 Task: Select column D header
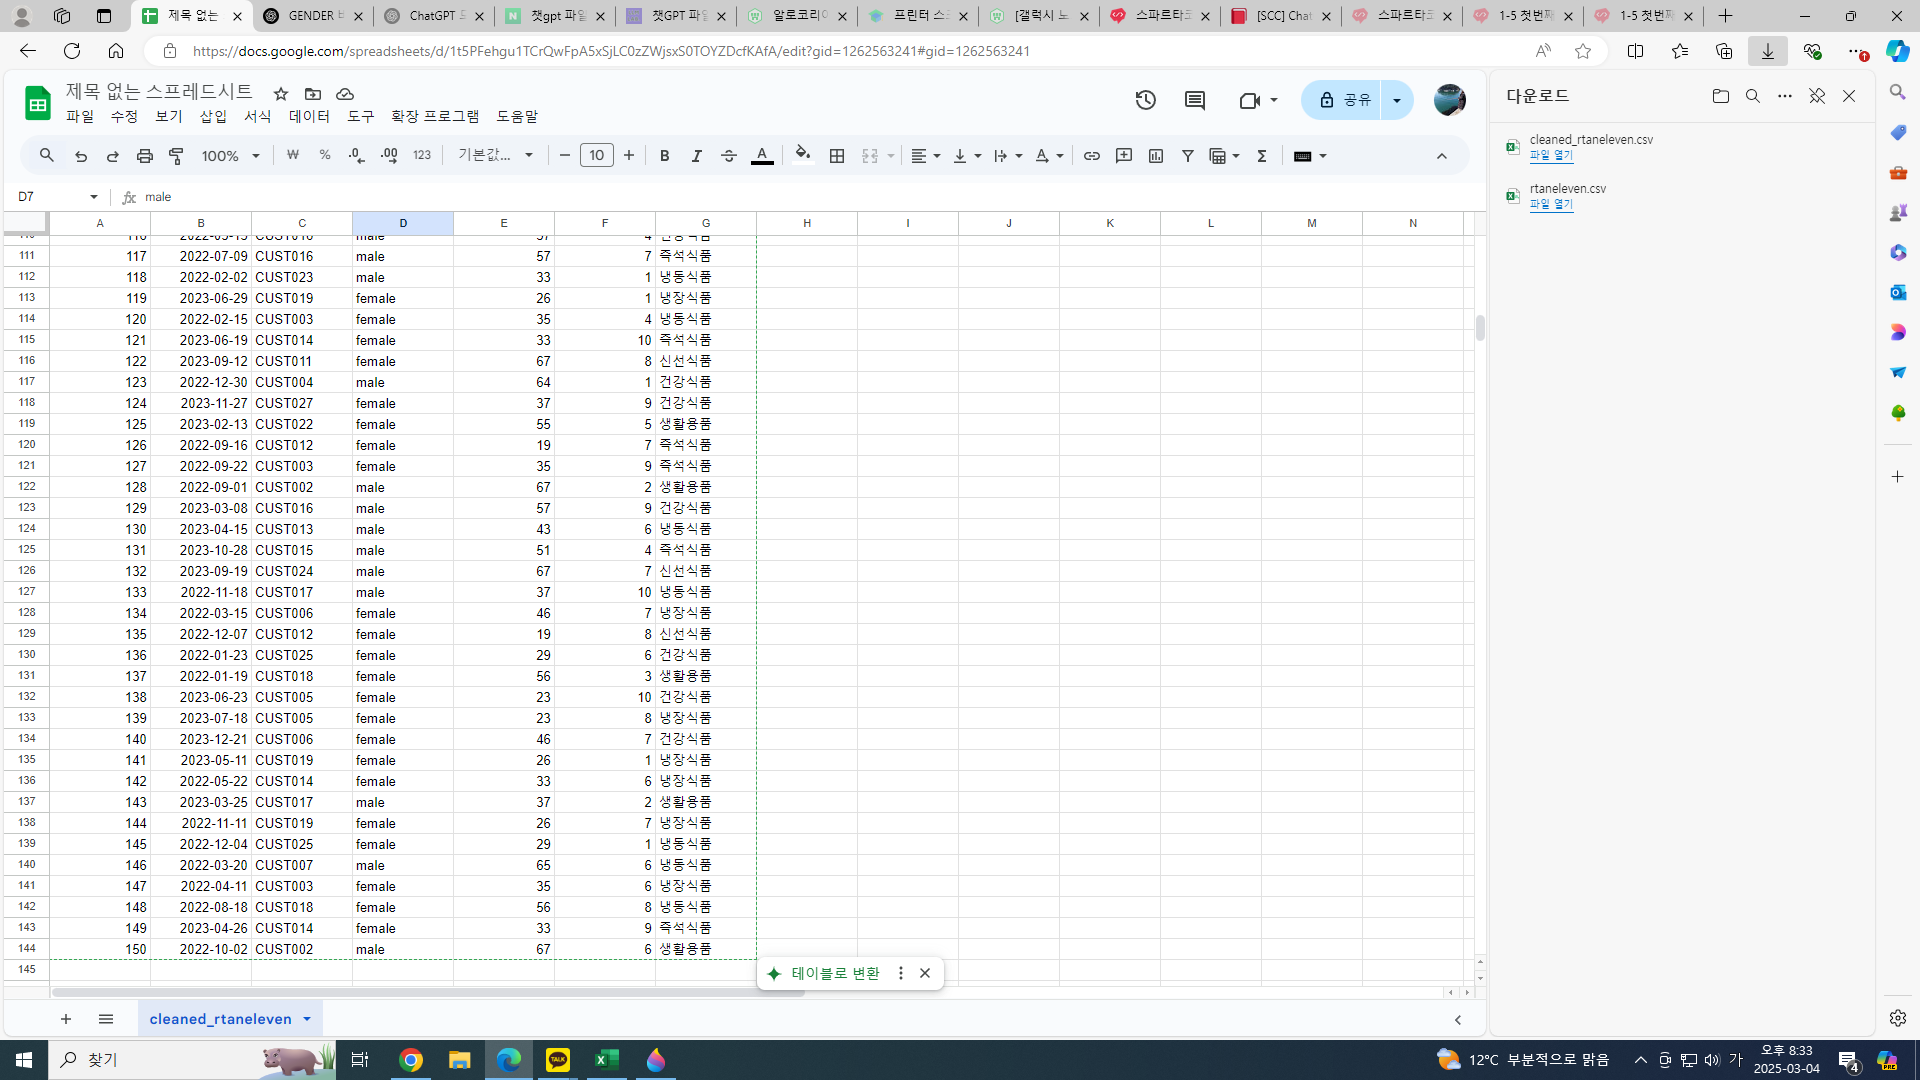point(403,223)
